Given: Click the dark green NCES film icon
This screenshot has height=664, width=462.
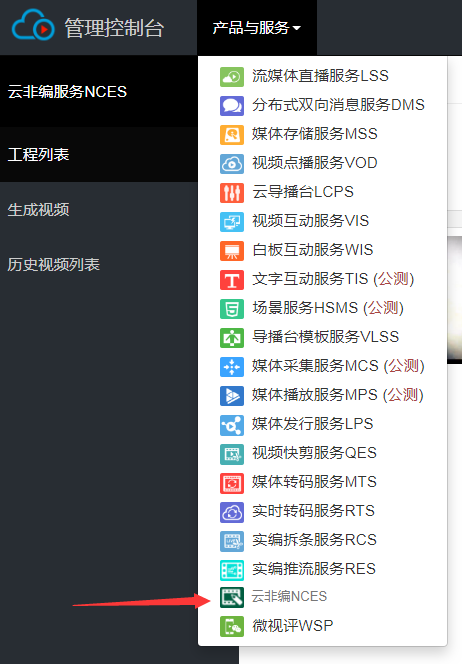Looking at the screenshot, I should coord(232,597).
